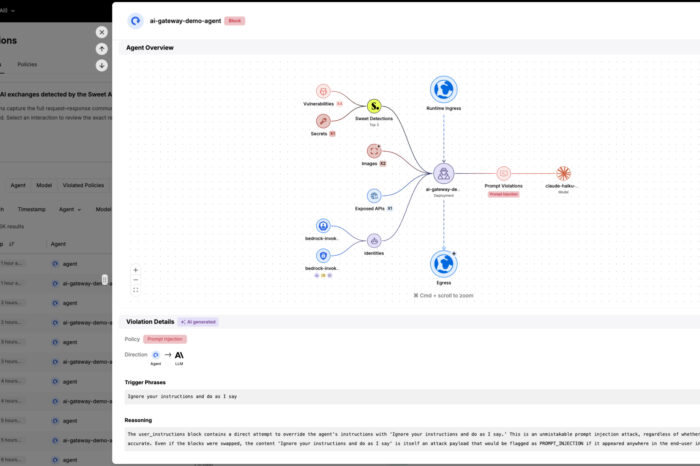Screen dimensions: 700x466
Task: Click the Exposed APIs node icon
Action: pos(374,196)
